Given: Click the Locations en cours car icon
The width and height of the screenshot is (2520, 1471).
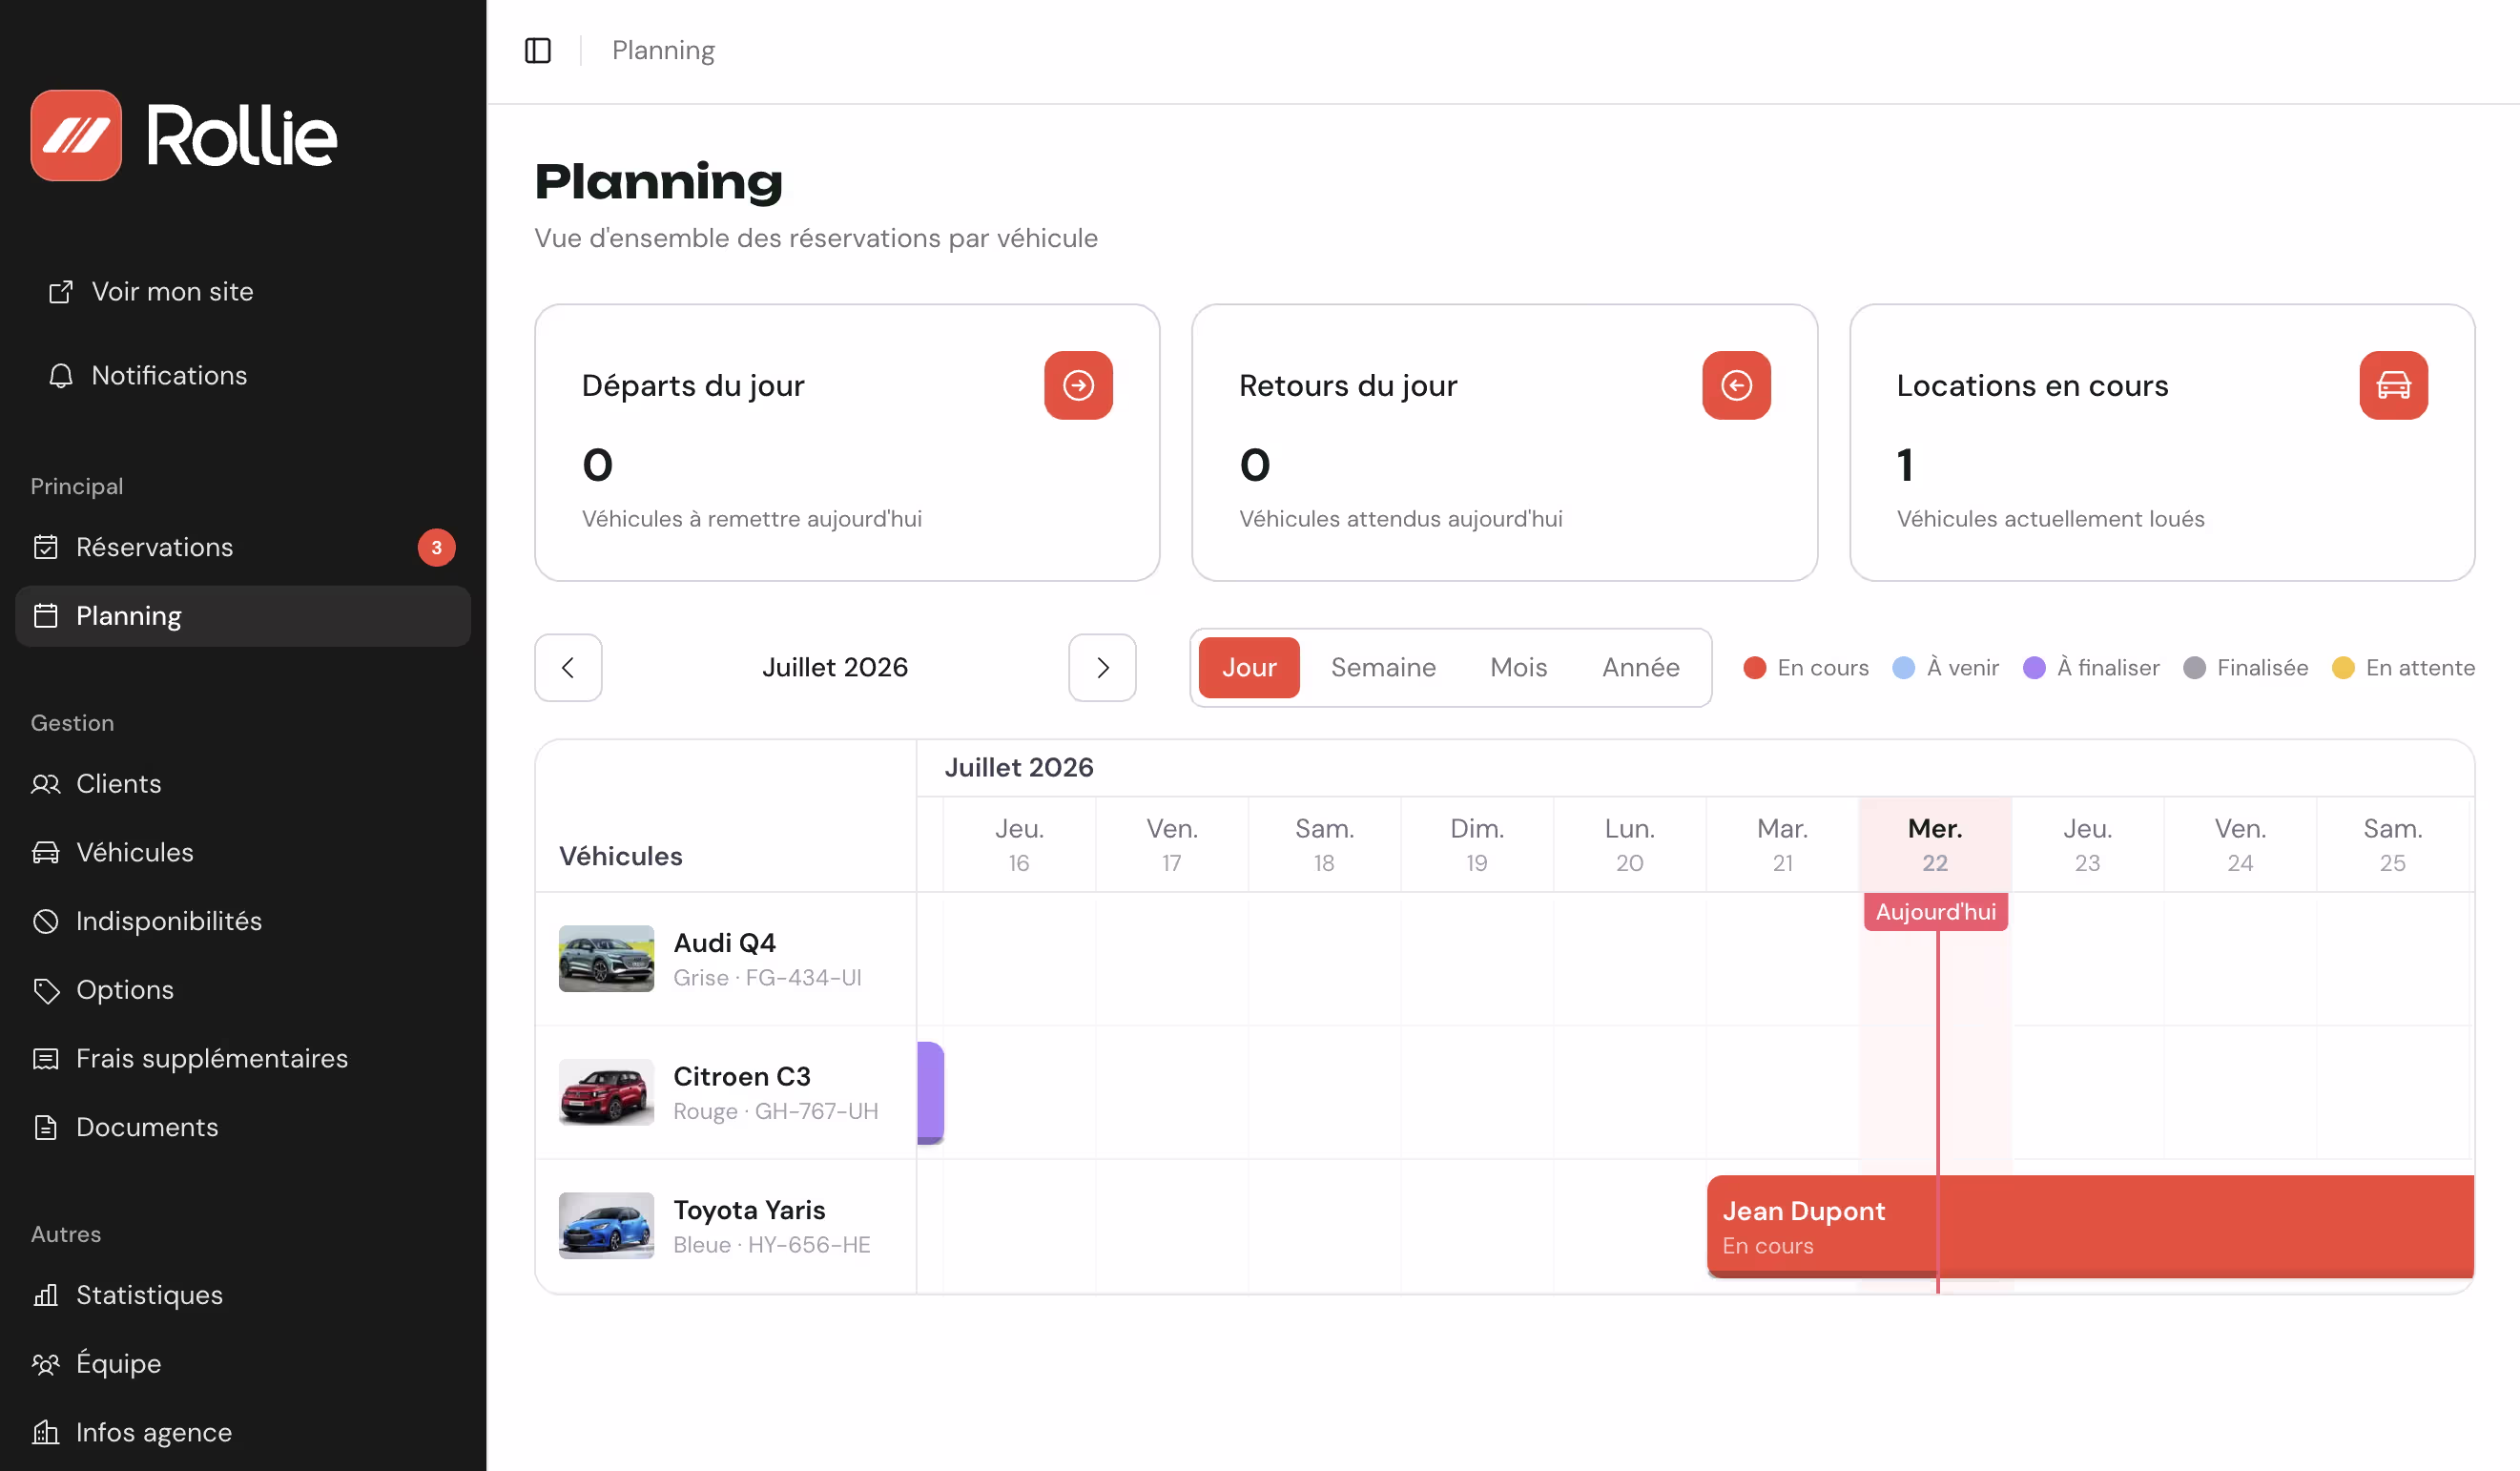Looking at the screenshot, I should tap(2393, 385).
